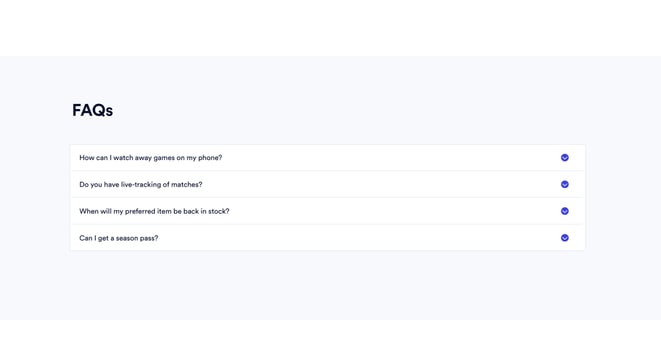
Task: Show answer about live-tracking of matches
Action: pyautogui.click(x=328, y=184)
